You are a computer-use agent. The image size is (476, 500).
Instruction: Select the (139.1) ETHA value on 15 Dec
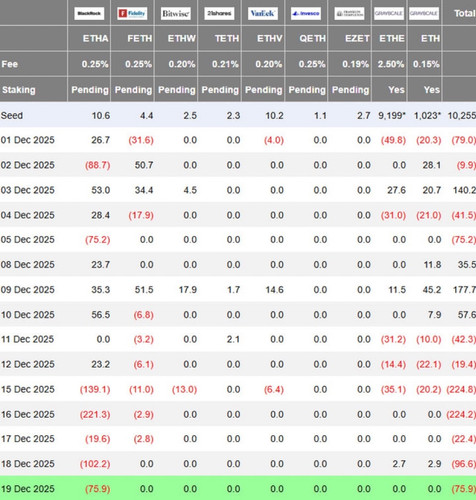tap(95, 389)
